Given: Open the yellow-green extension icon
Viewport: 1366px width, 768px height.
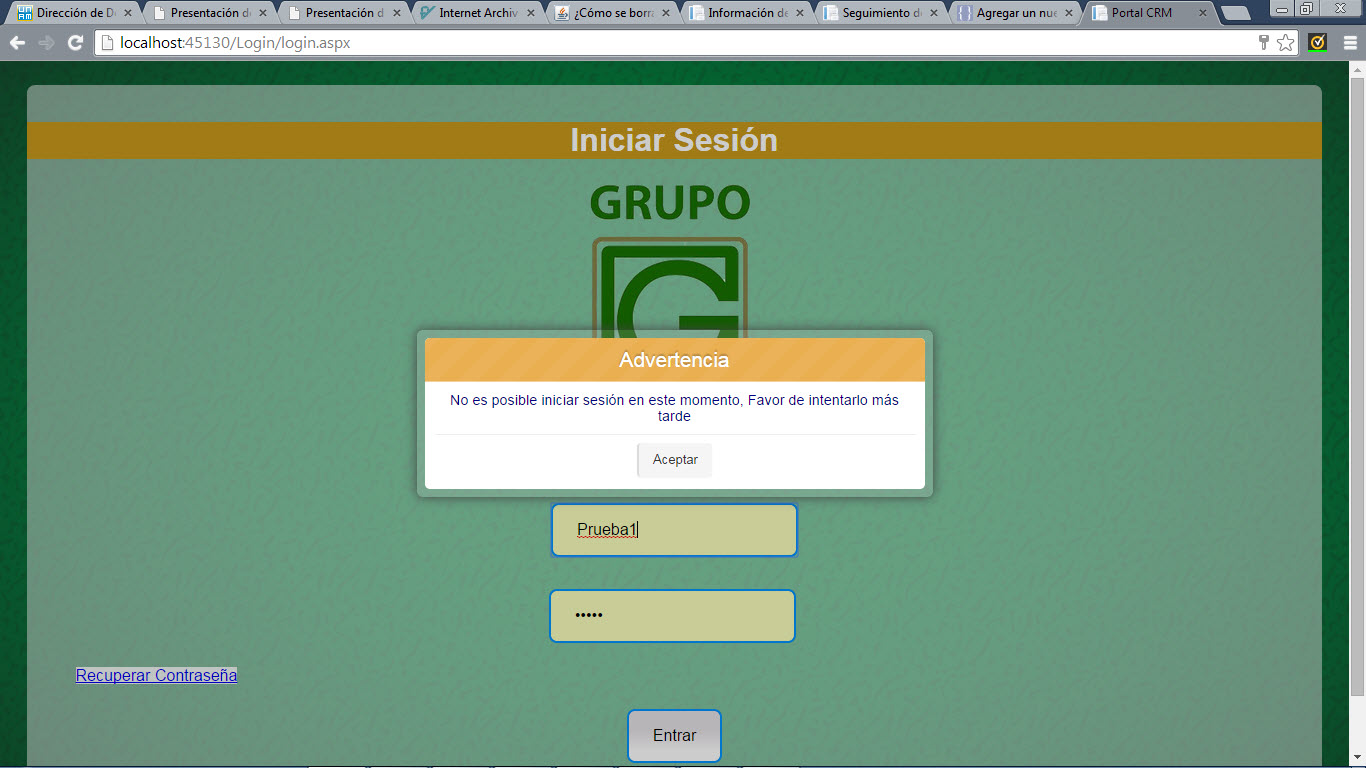Looking at the screenshot, I should (1318, 43).
